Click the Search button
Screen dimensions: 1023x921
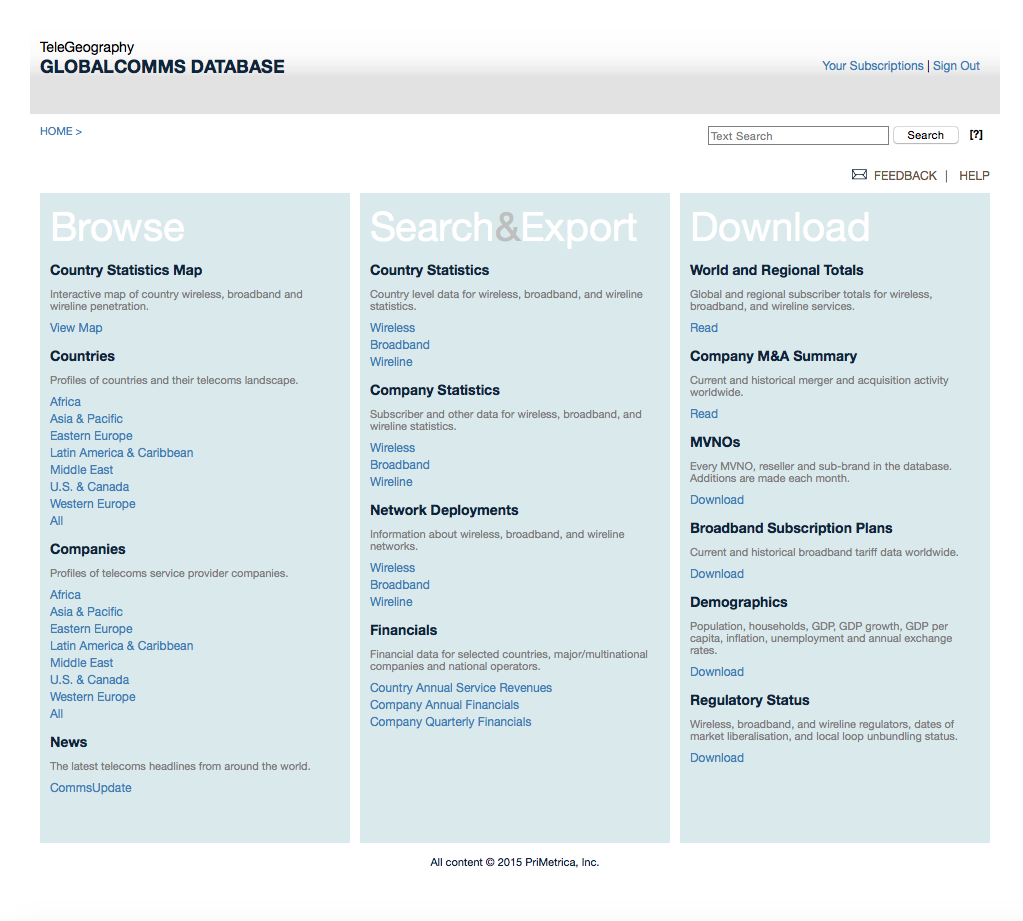925,135
